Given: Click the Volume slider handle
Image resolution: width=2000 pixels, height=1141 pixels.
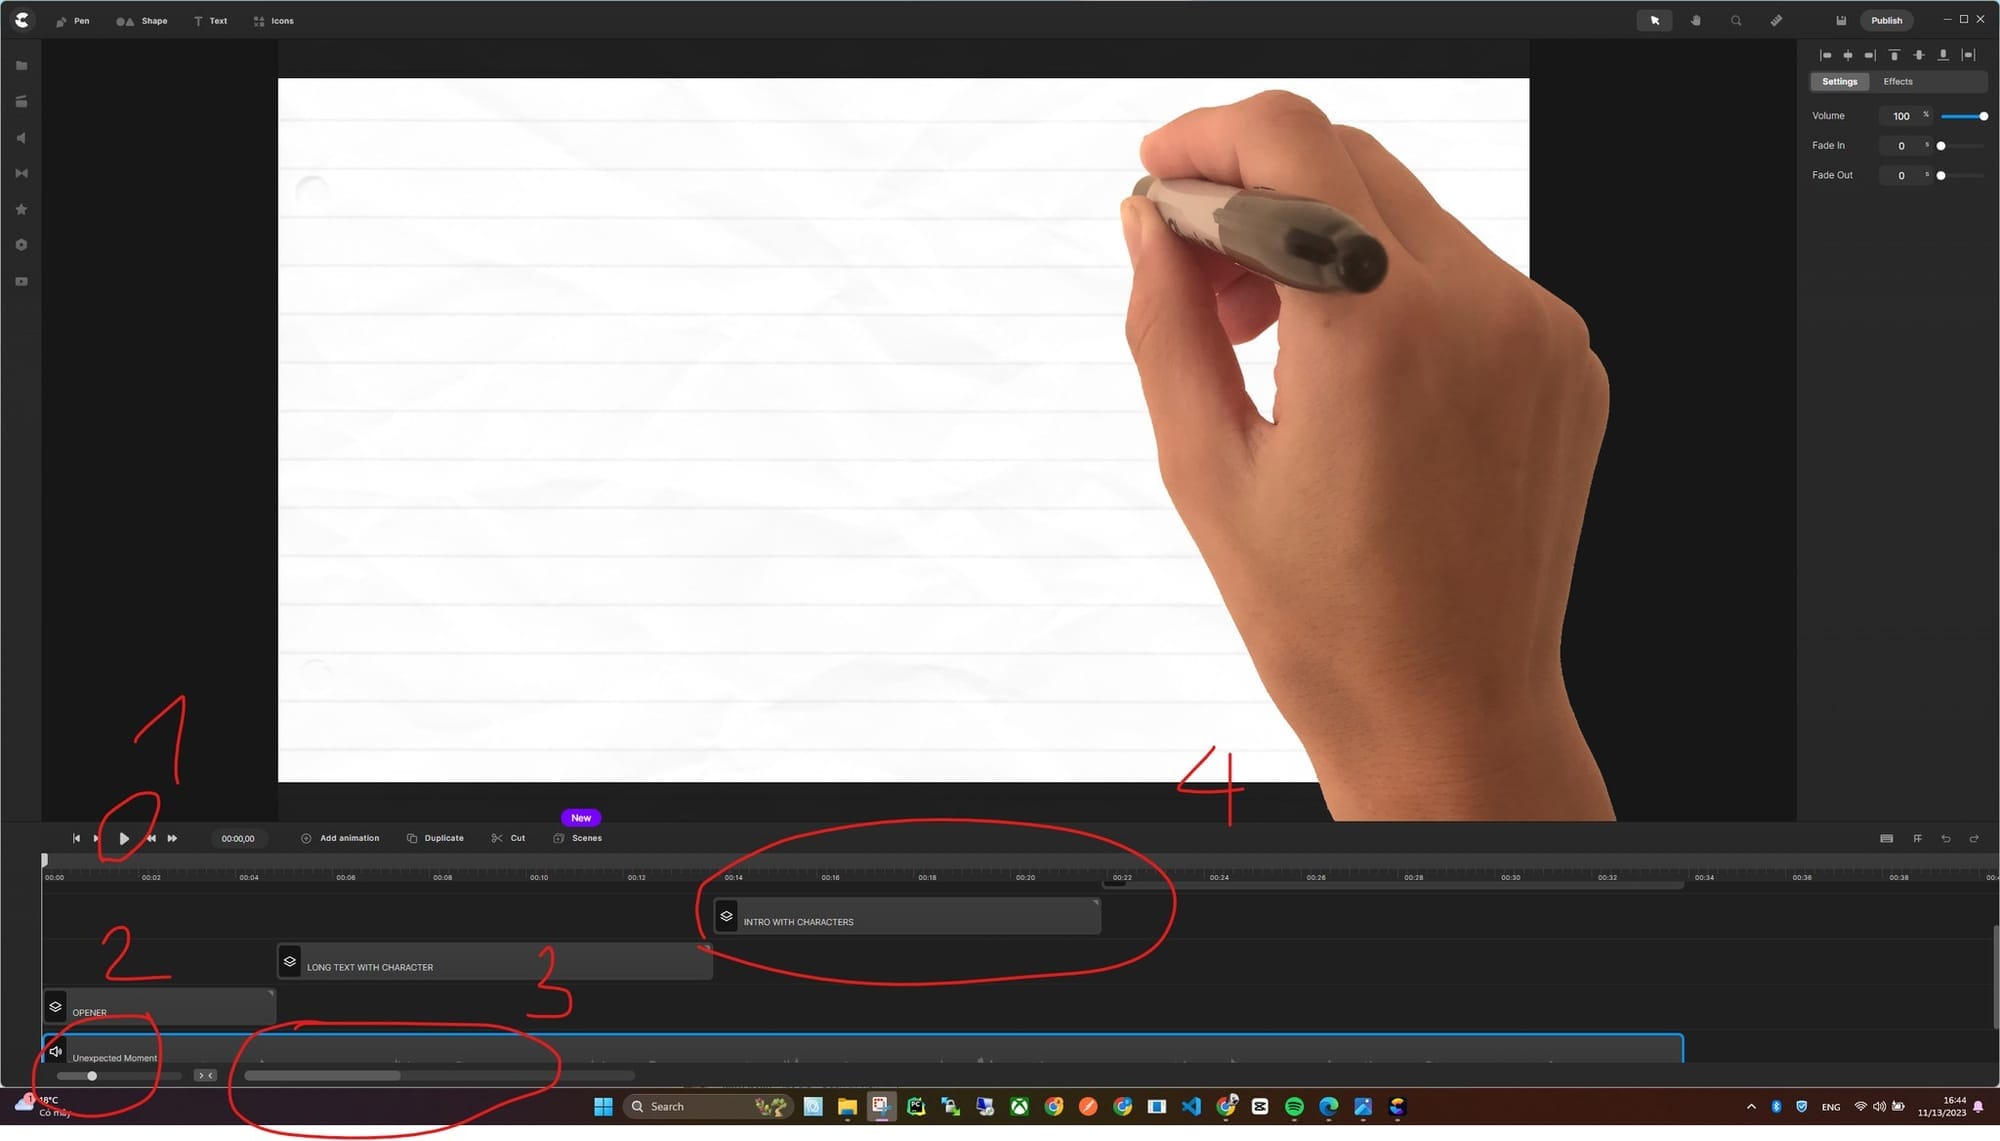Looking at the screenshot, I should [x=1983, y=117].
